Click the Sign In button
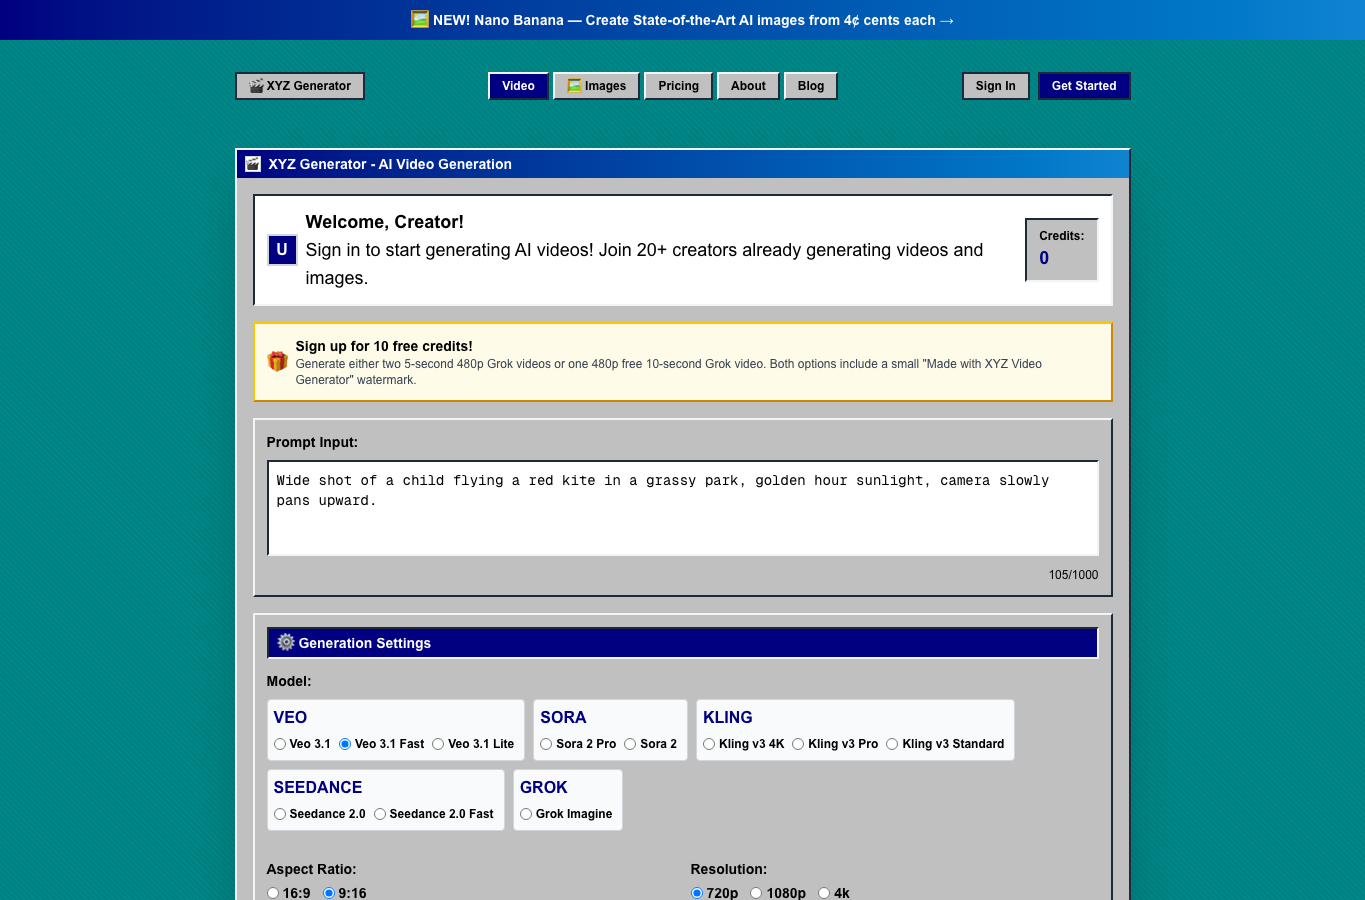Screen dimensions: 1365x900 (995, 86)
